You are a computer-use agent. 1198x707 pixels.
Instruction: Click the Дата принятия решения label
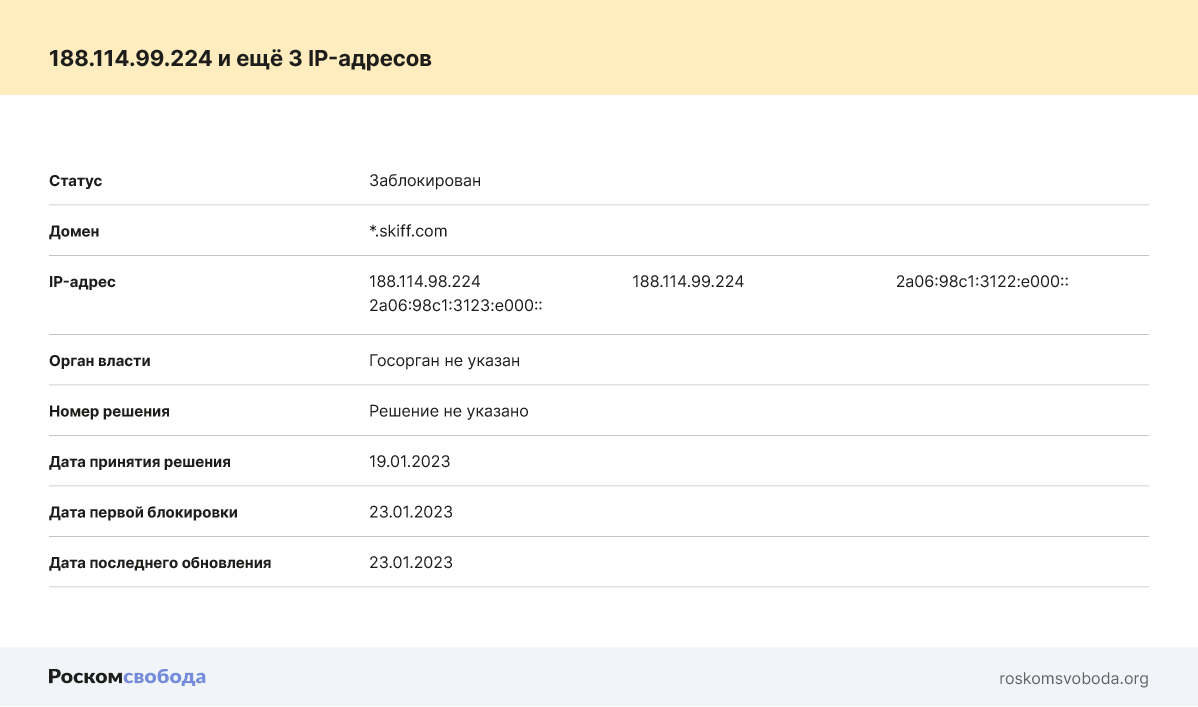(x=140, y=461)
